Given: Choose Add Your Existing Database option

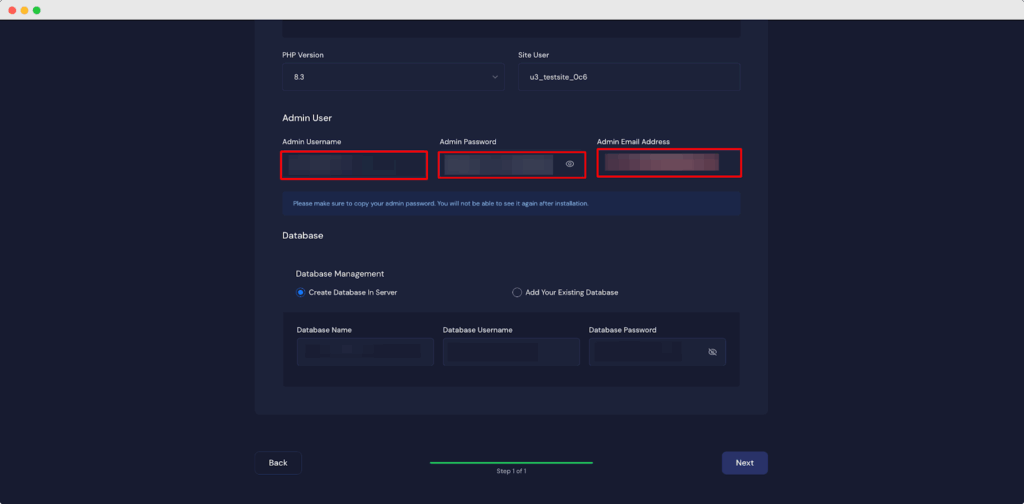Looking at the screenshot, I should [517, 292].
